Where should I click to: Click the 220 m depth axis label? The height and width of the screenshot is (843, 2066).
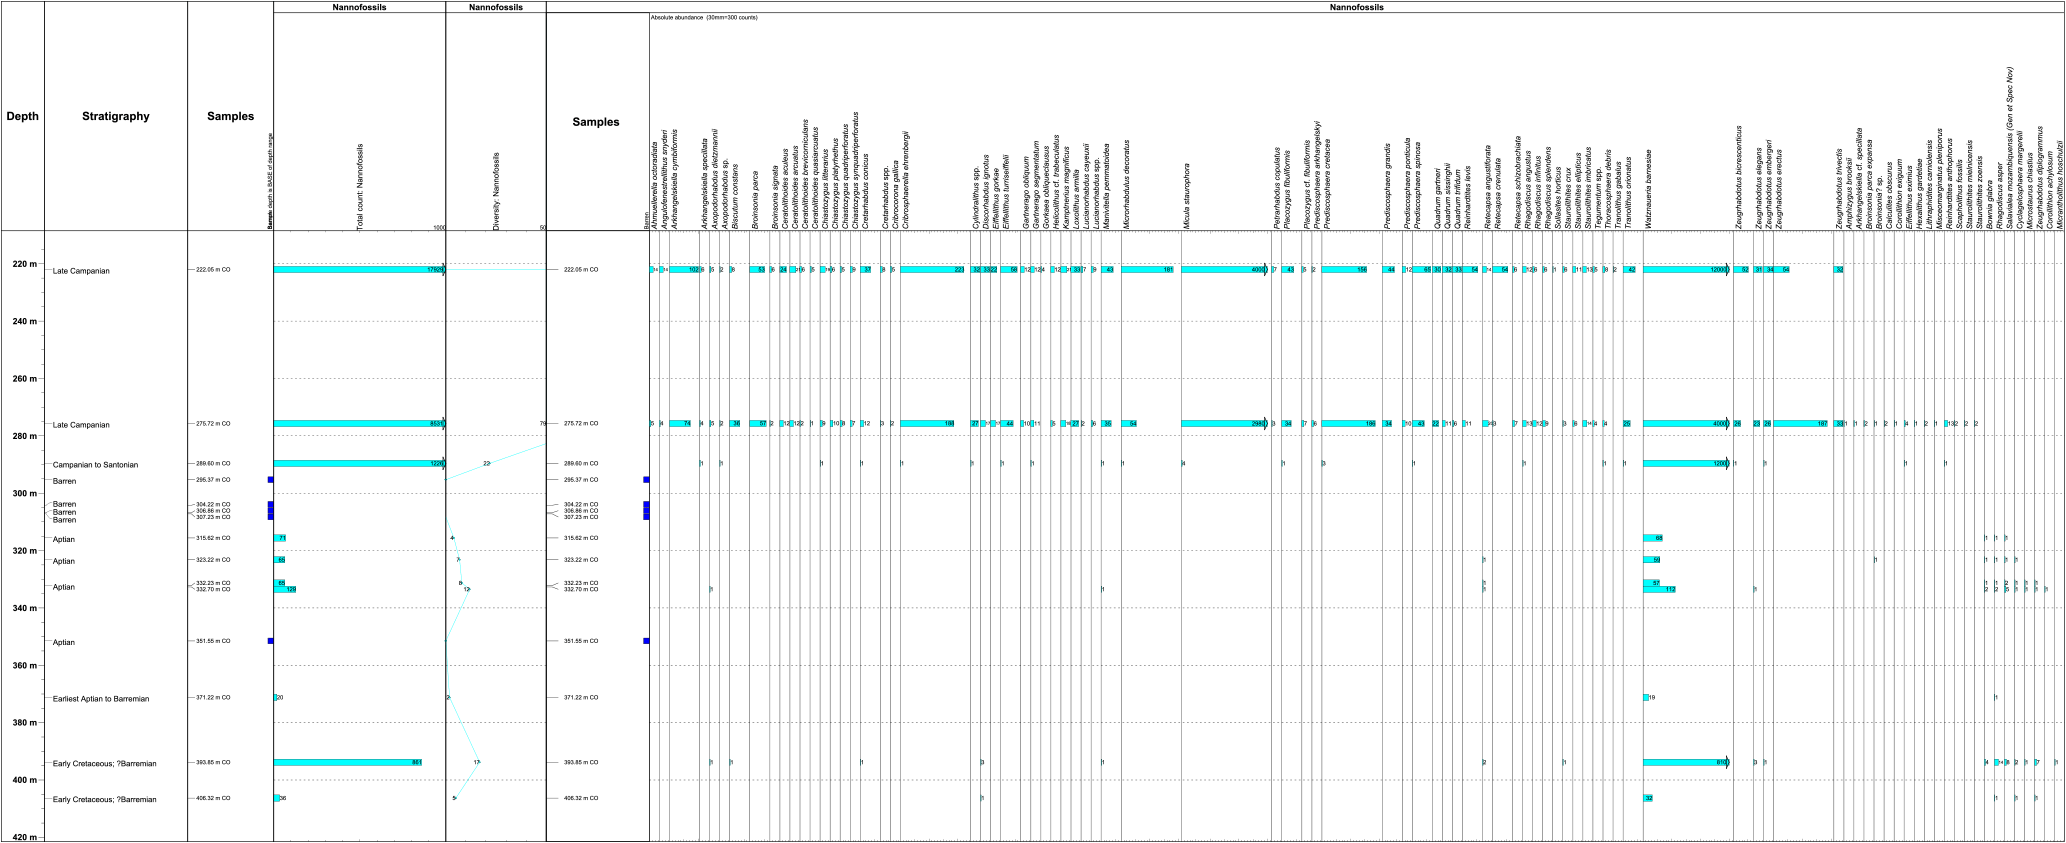click(x=25, y=264)
